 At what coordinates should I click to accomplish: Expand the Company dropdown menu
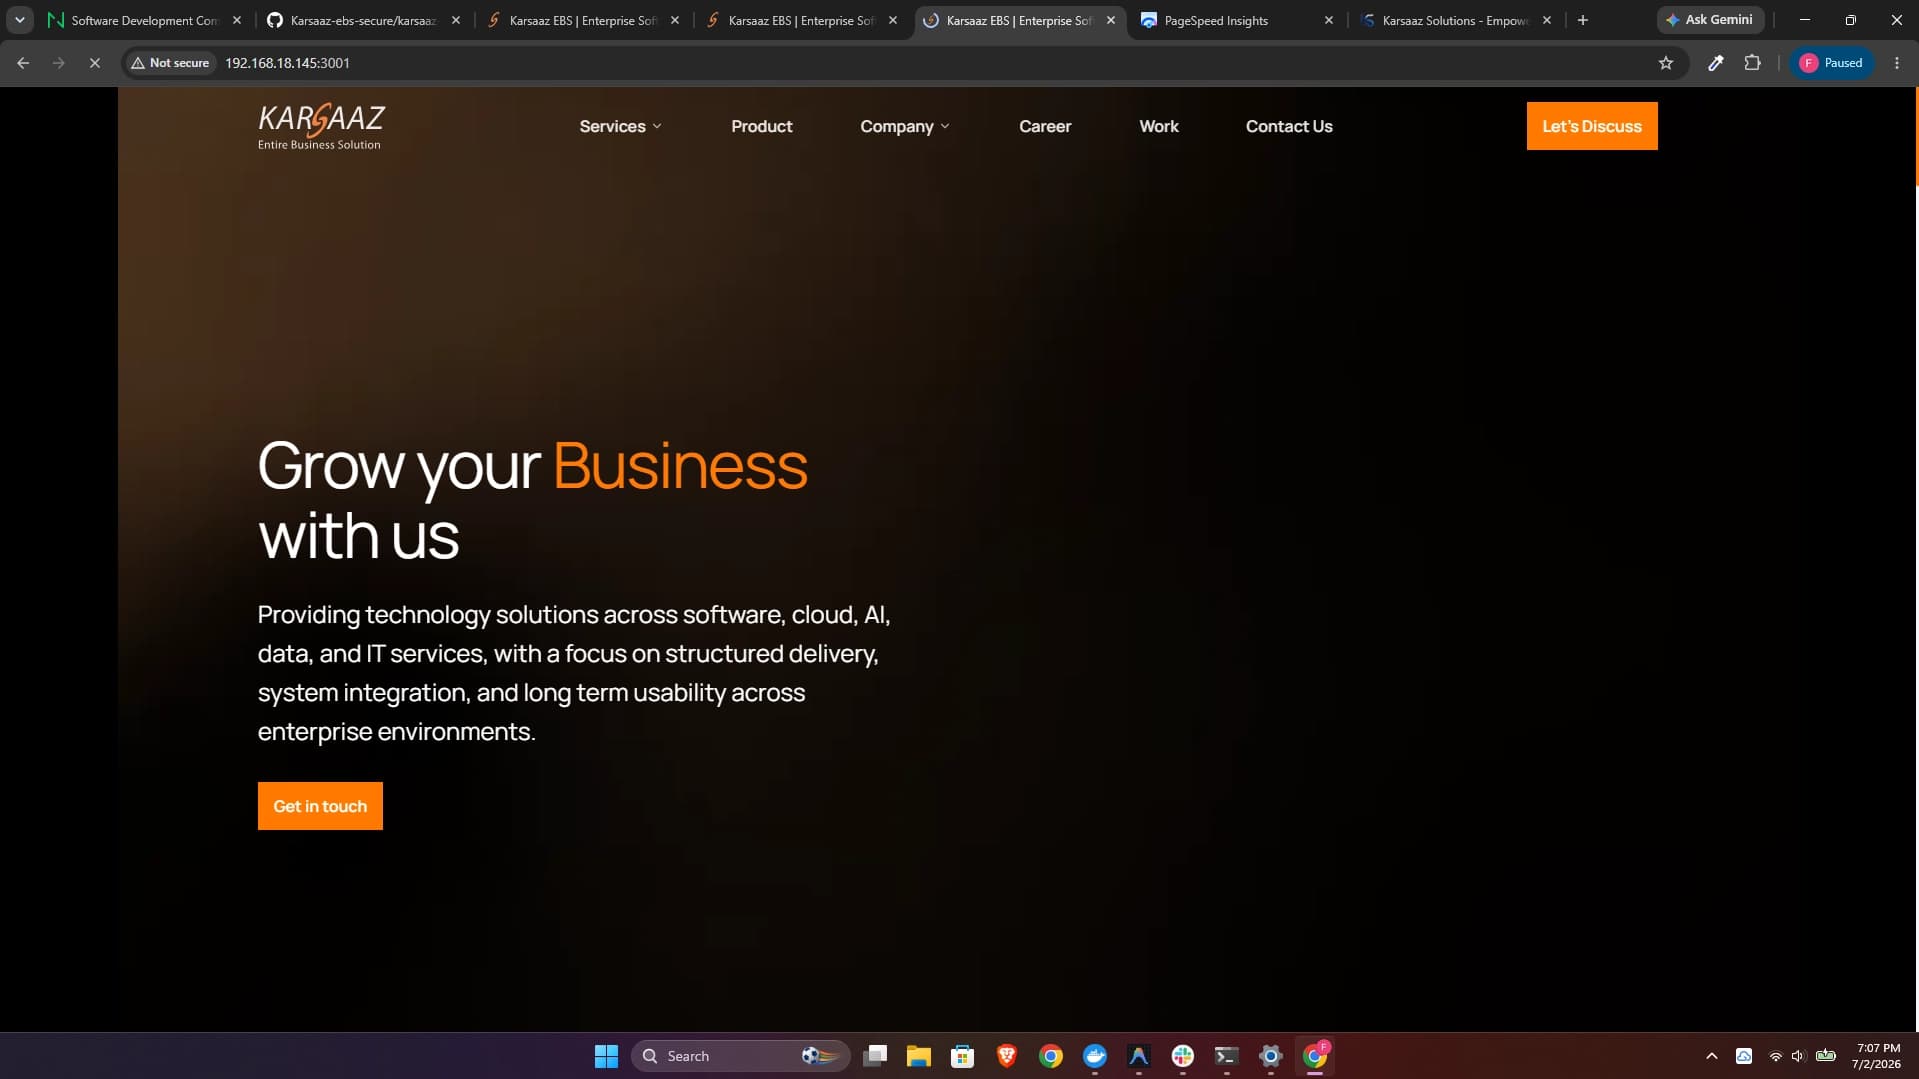coord(904,126)
